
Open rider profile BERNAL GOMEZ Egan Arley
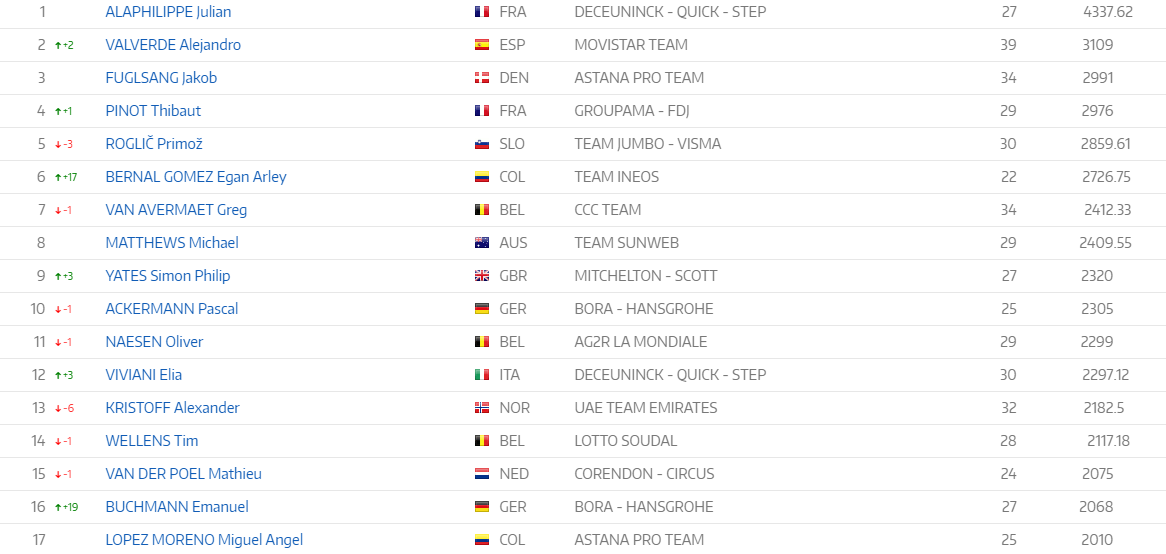196,177
